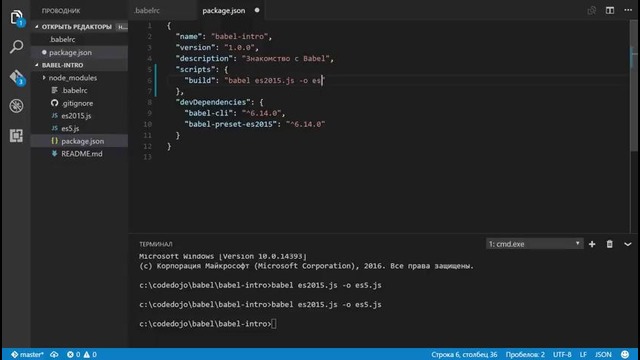Open the Source Control (Git) view
Screen dimensions: 640x360
[17, 77]
